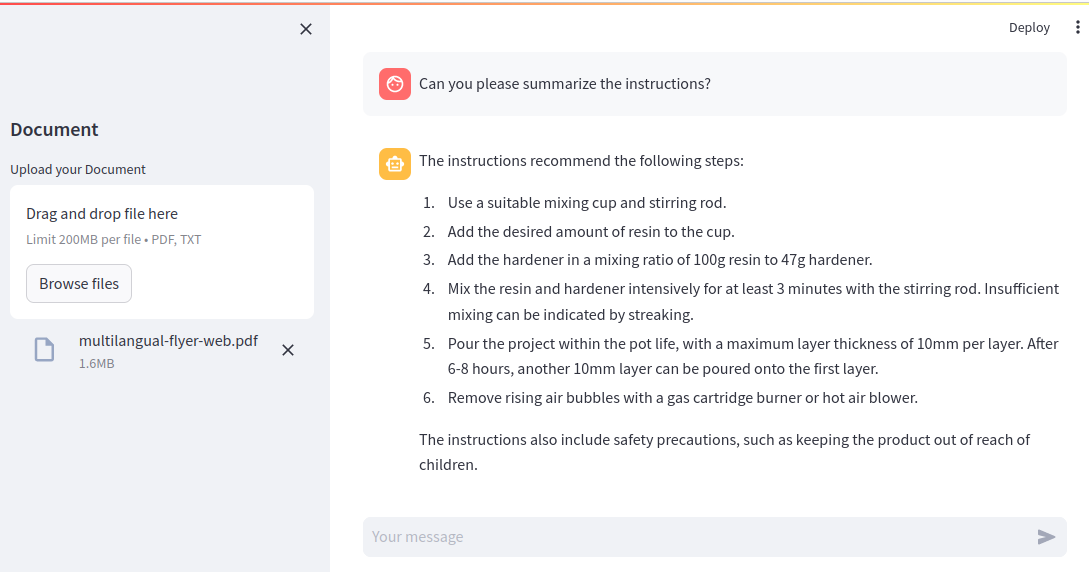Click the user question about summarizing instructions

coord(565,83)
